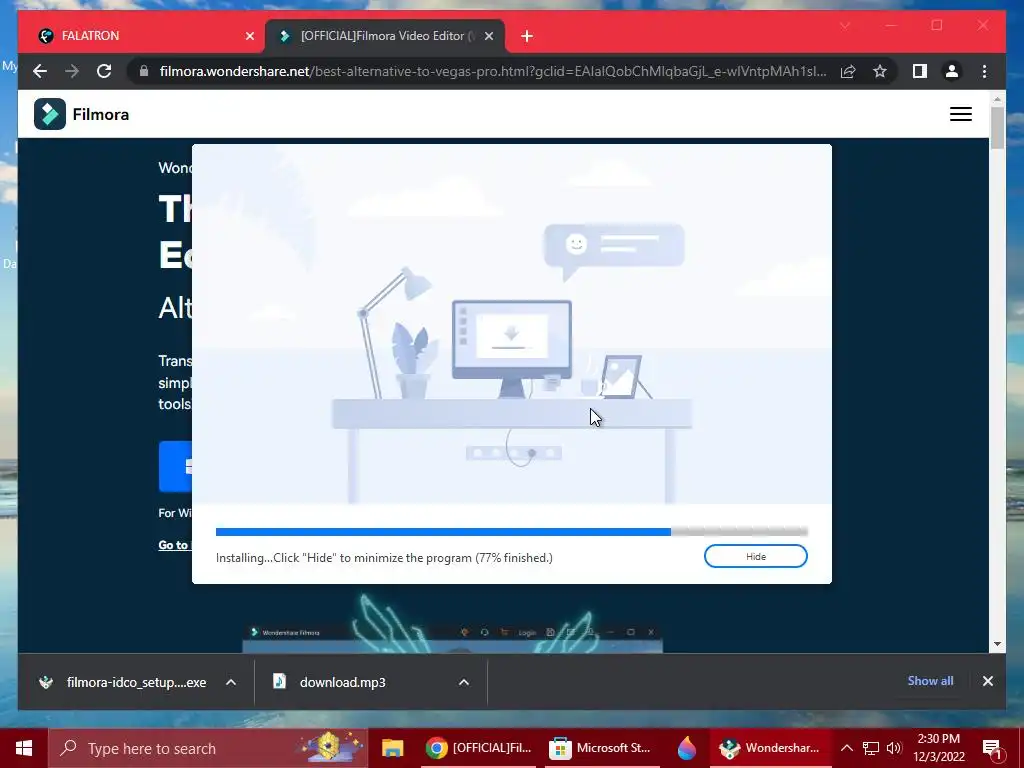Open the filmora-idco_setup.exe download item

pos(124,682)
